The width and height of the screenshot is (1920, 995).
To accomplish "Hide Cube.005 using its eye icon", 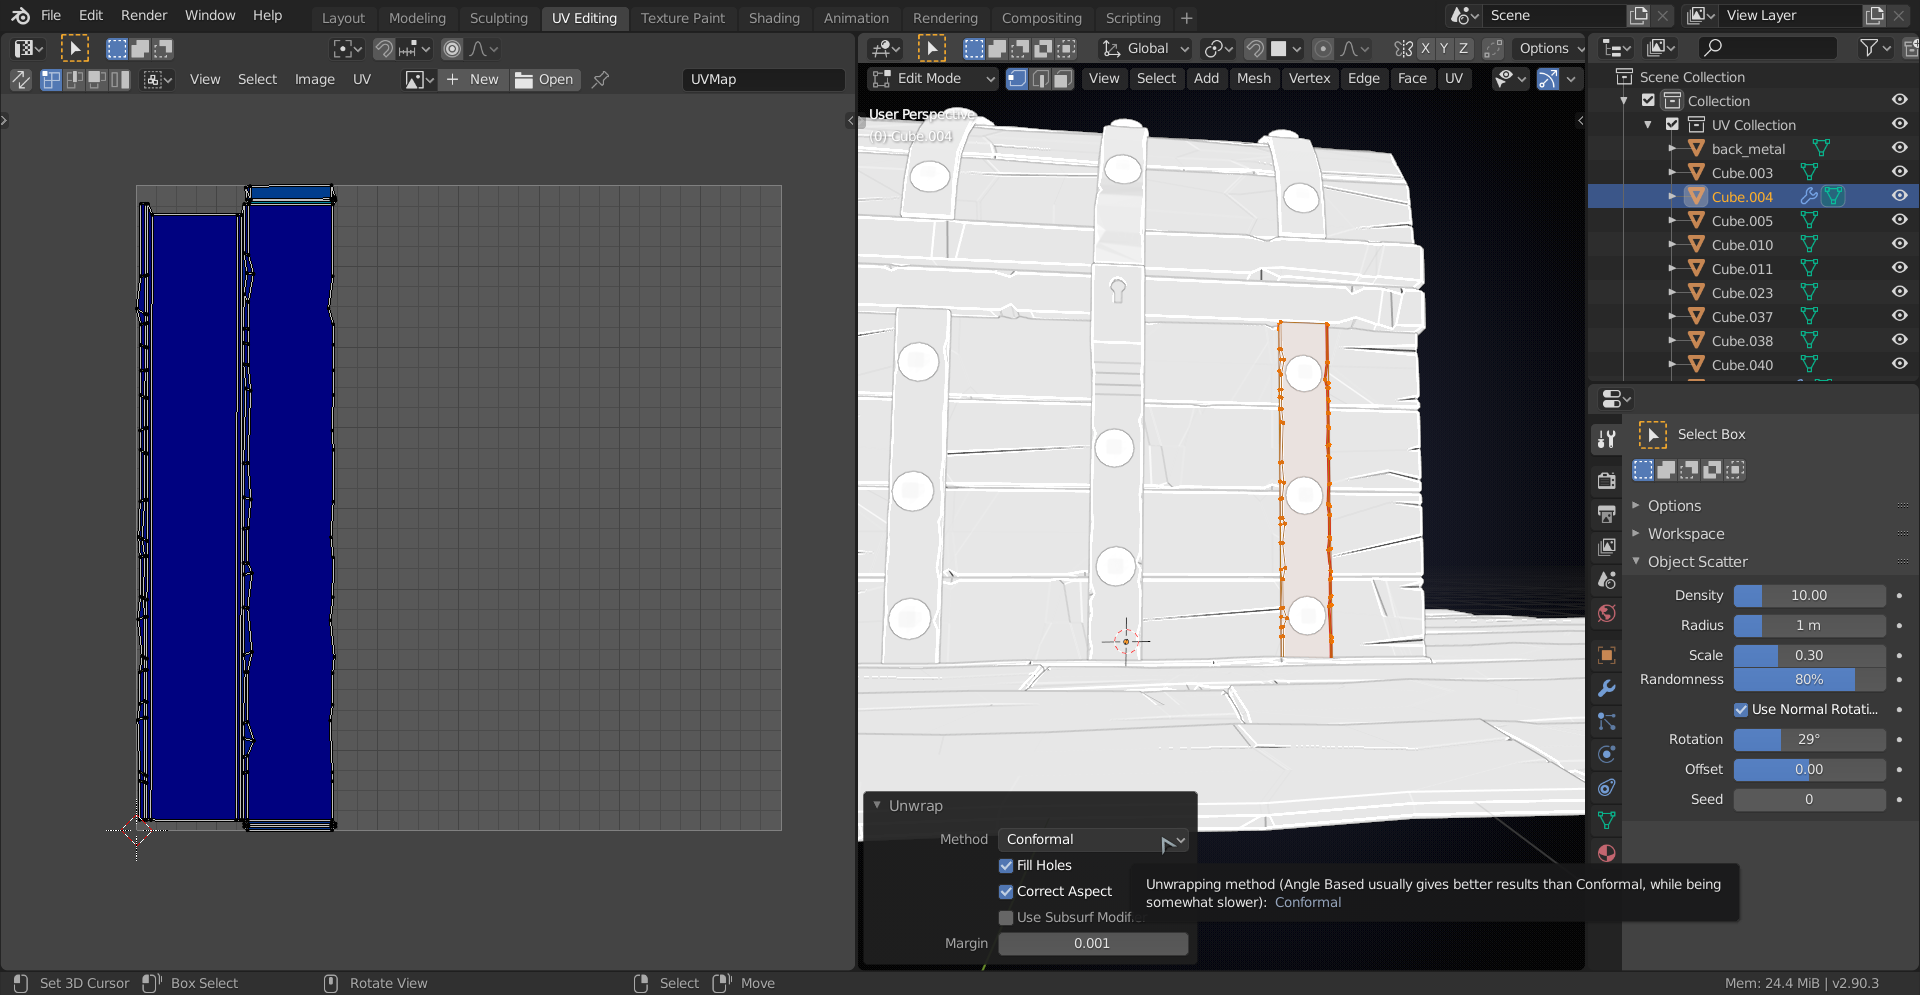I will click(1899, 221).
